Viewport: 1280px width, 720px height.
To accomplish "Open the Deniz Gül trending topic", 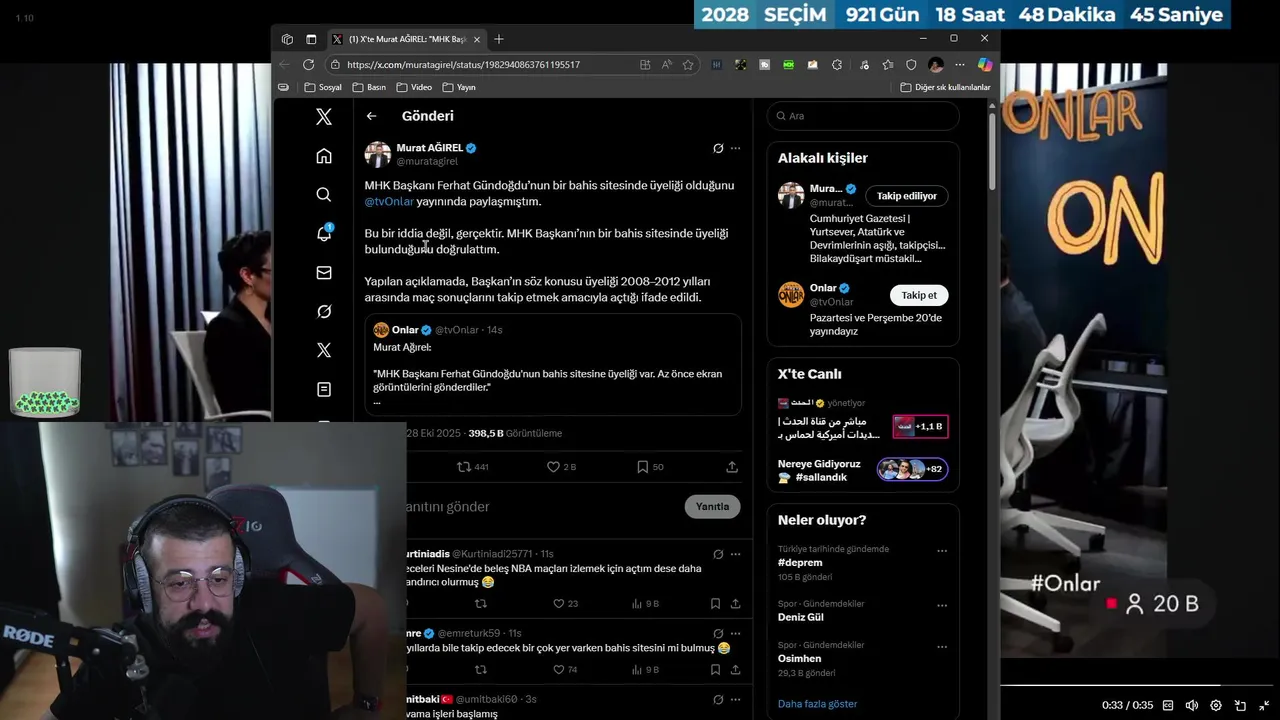I will pos(800,618).
